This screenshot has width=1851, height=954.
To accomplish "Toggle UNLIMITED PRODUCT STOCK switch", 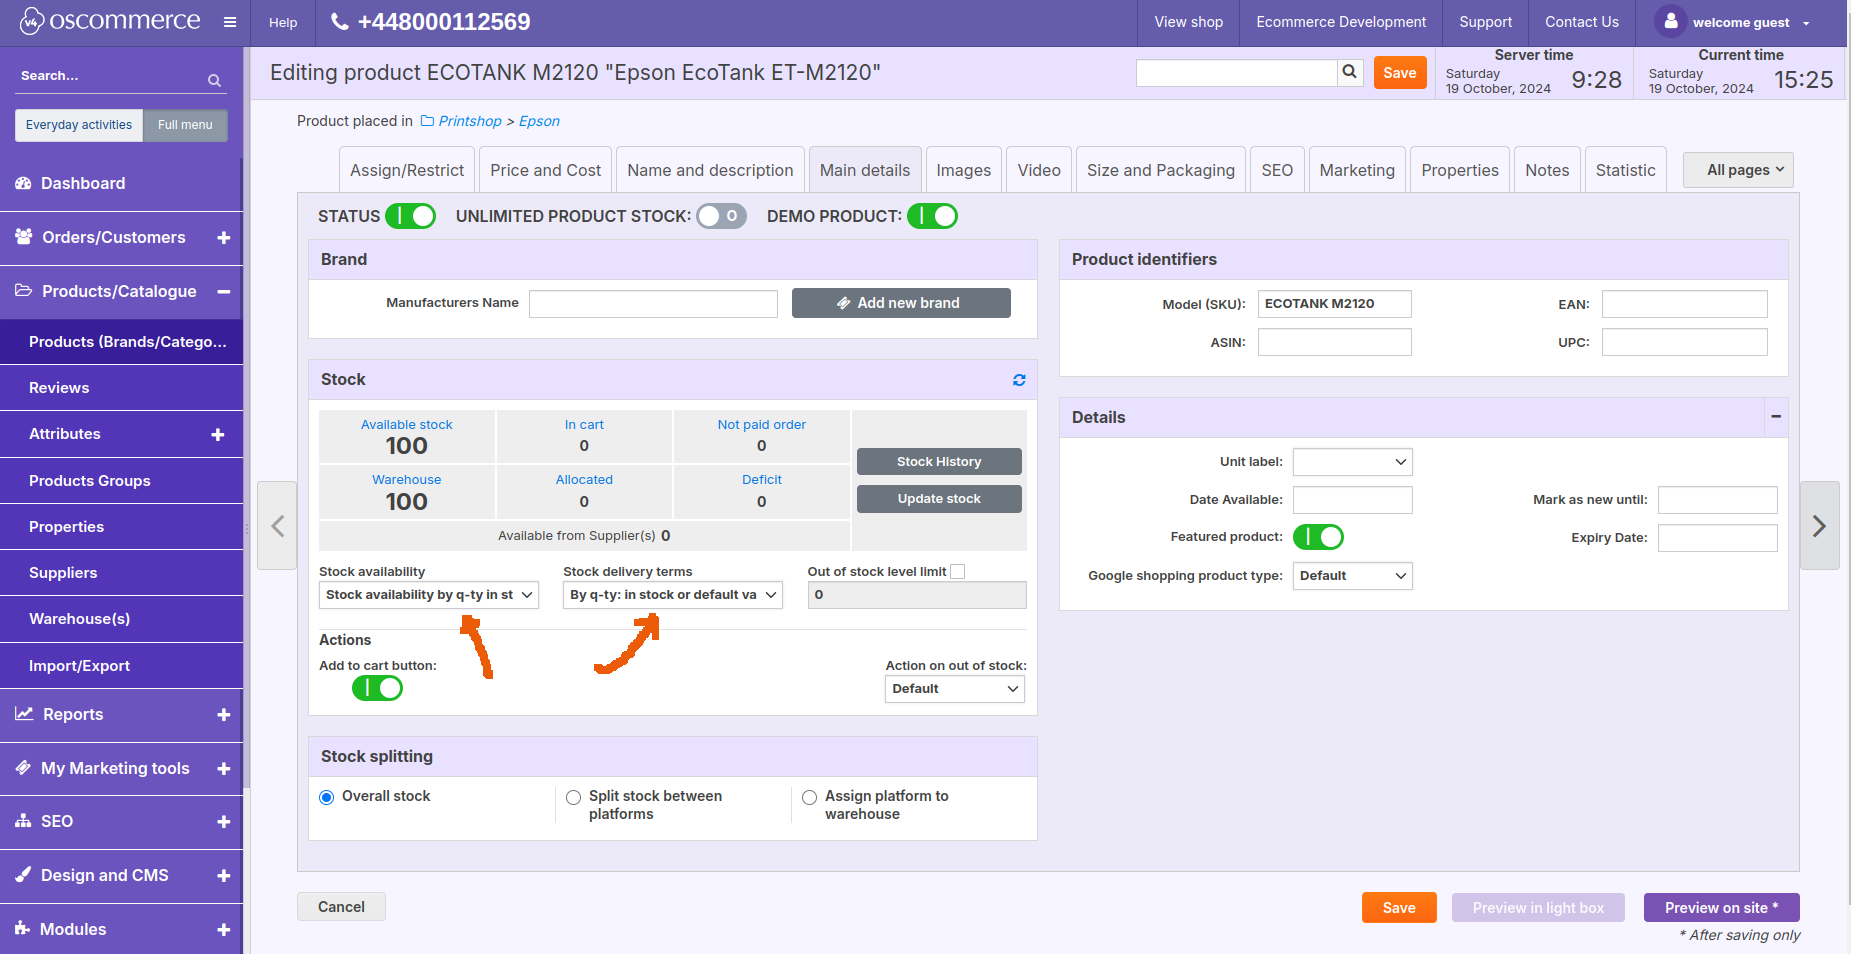I will (x=721, y=216).
